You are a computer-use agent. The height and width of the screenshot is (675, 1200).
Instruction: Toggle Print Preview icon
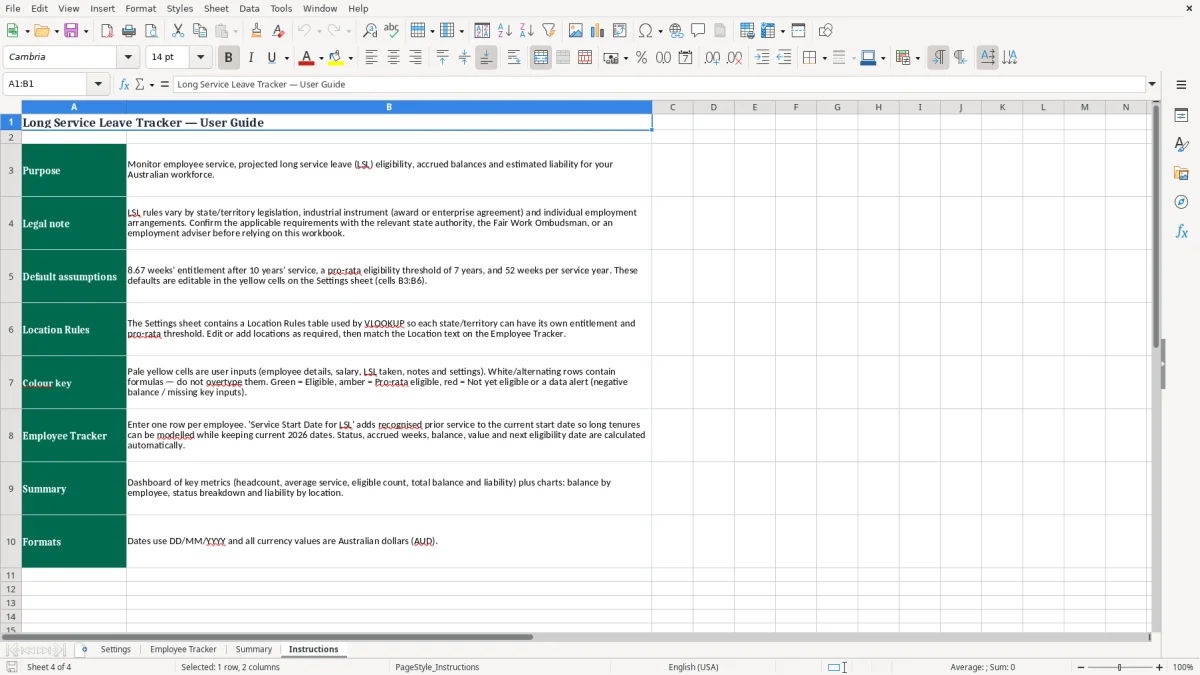(x=151, y=31)
